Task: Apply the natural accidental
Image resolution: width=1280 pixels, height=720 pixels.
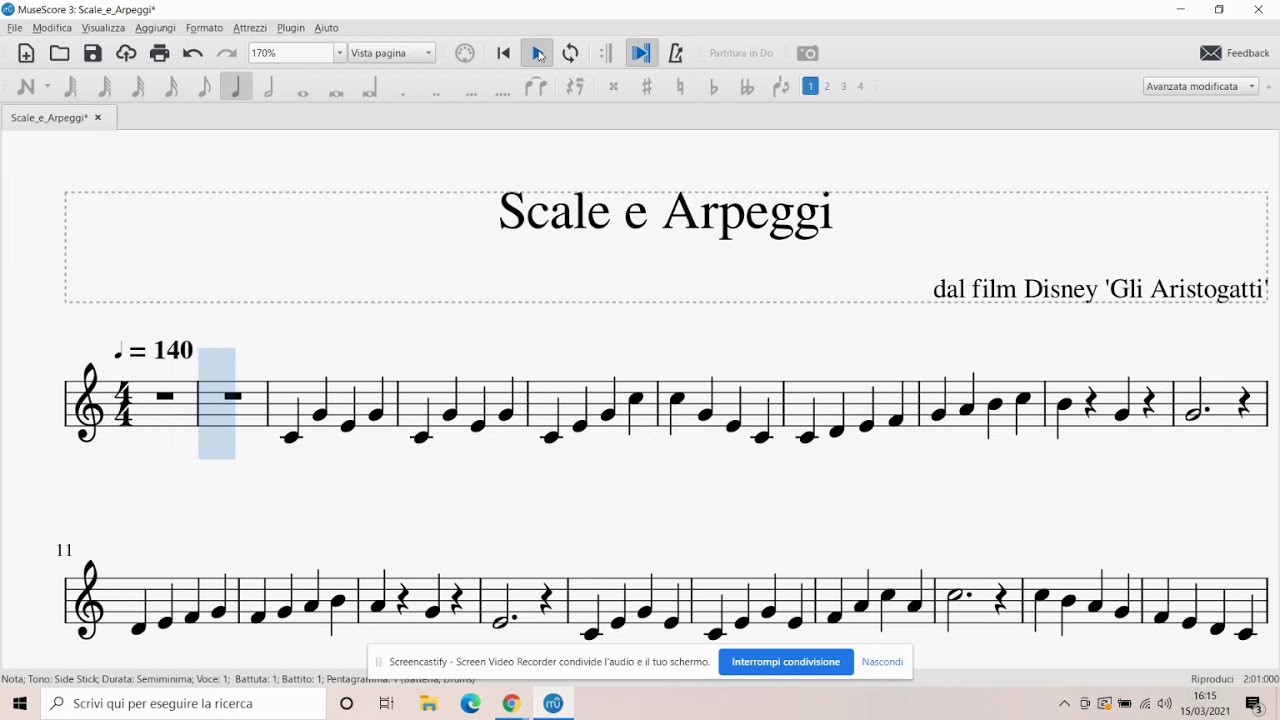Action: tap(680, 87)
